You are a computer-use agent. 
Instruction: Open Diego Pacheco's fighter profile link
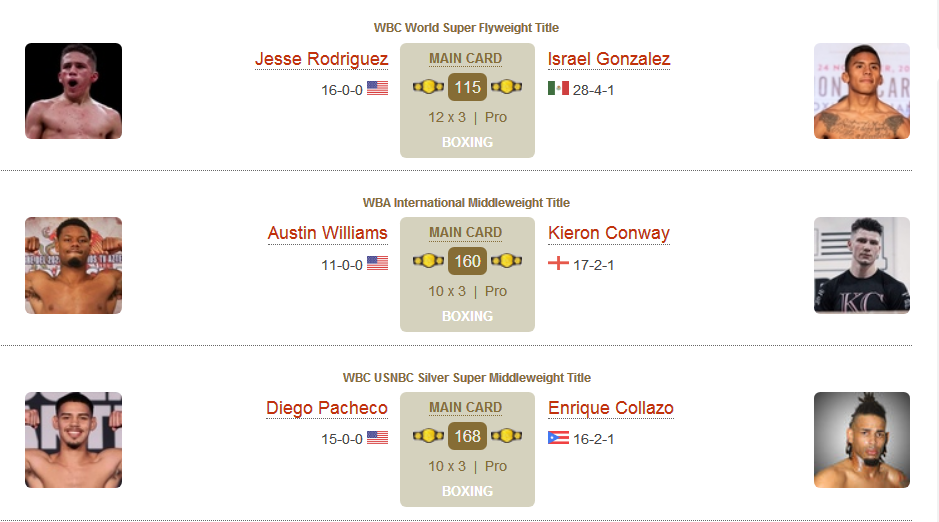[327, 408]
